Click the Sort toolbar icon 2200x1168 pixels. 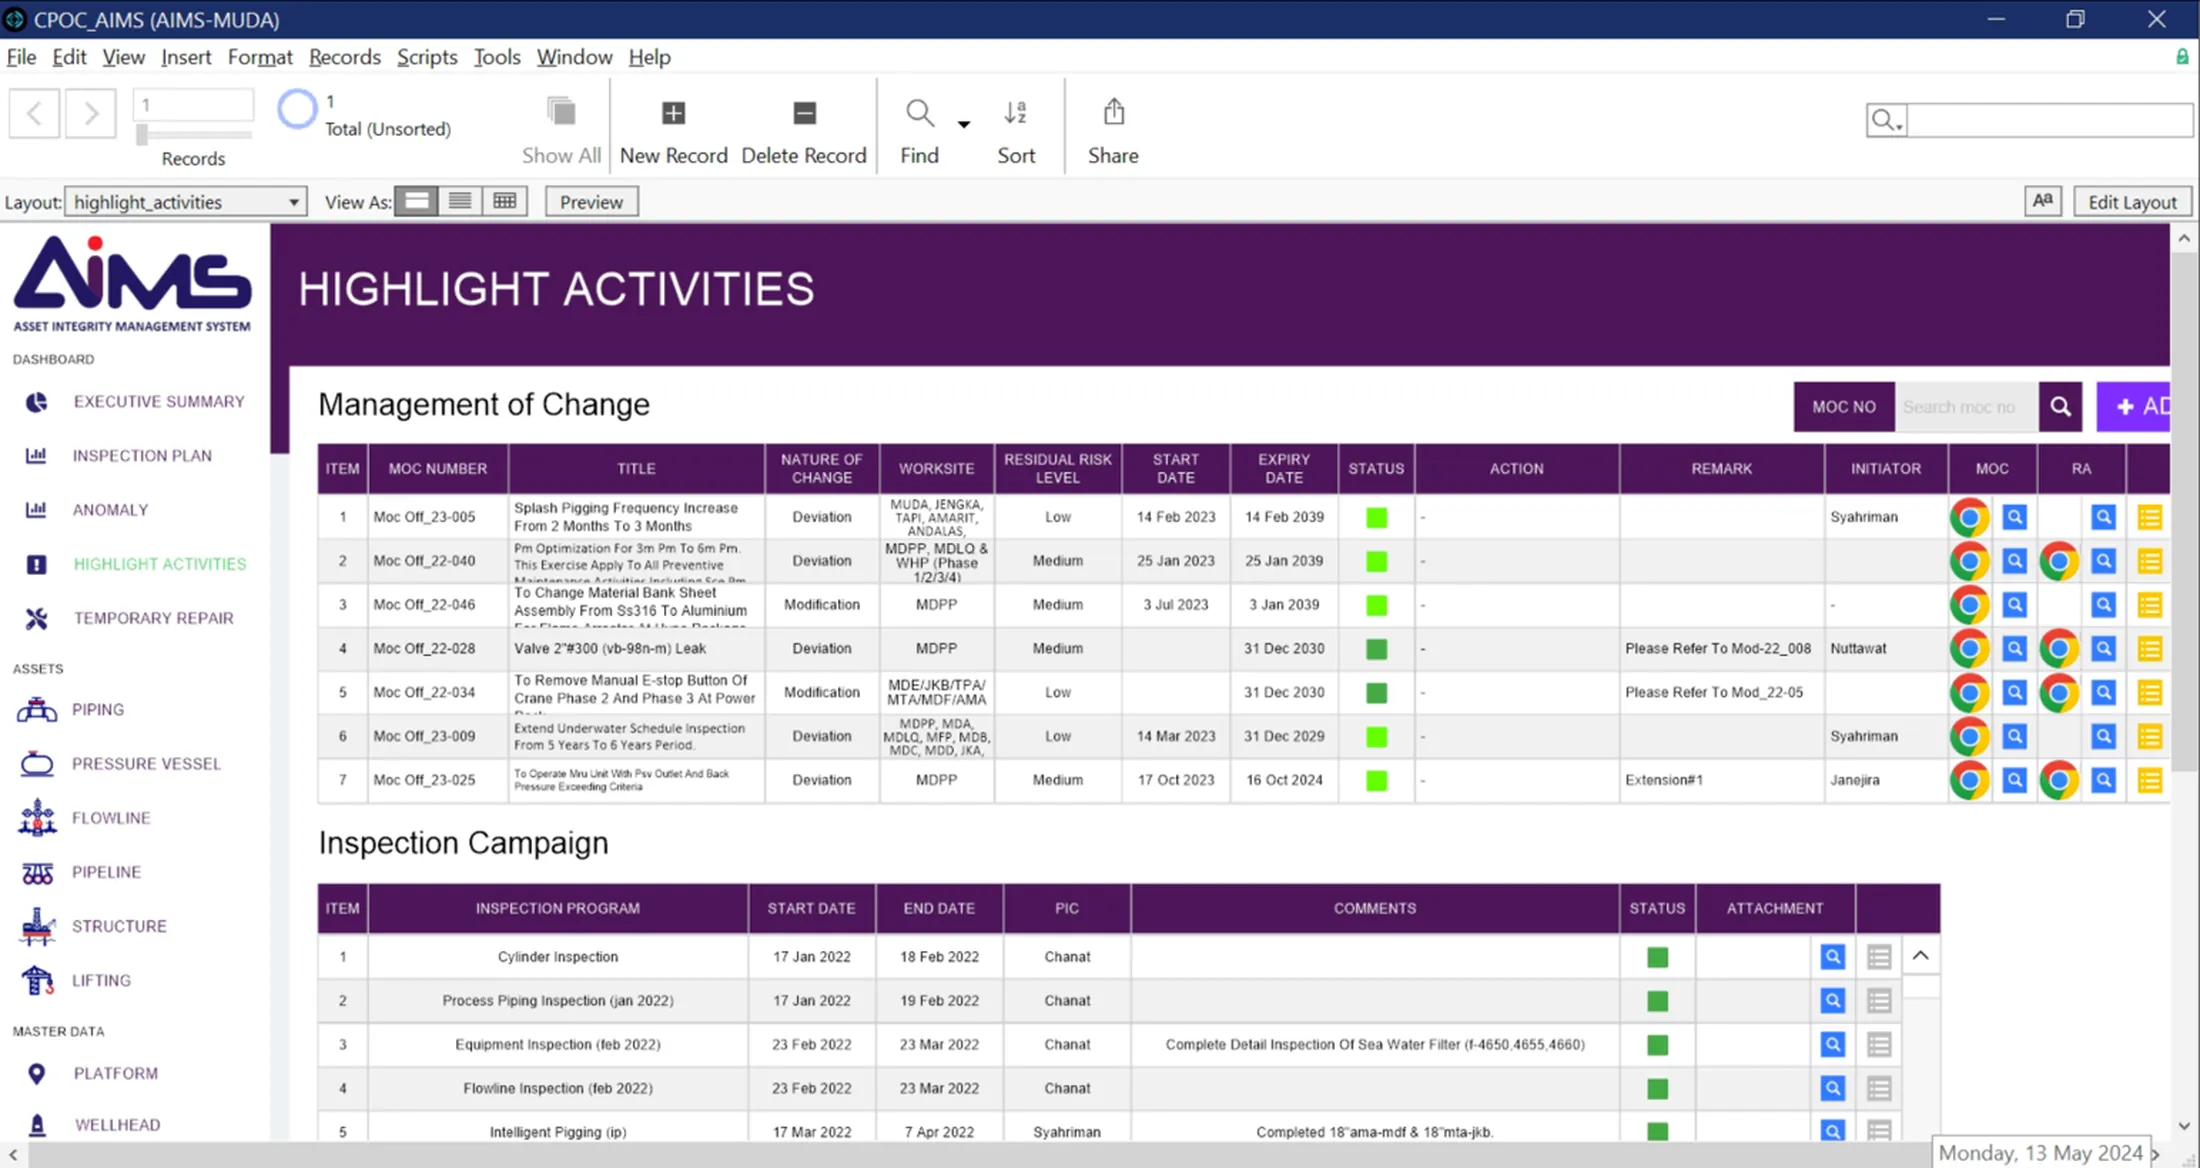click(x=1015, y=113)
